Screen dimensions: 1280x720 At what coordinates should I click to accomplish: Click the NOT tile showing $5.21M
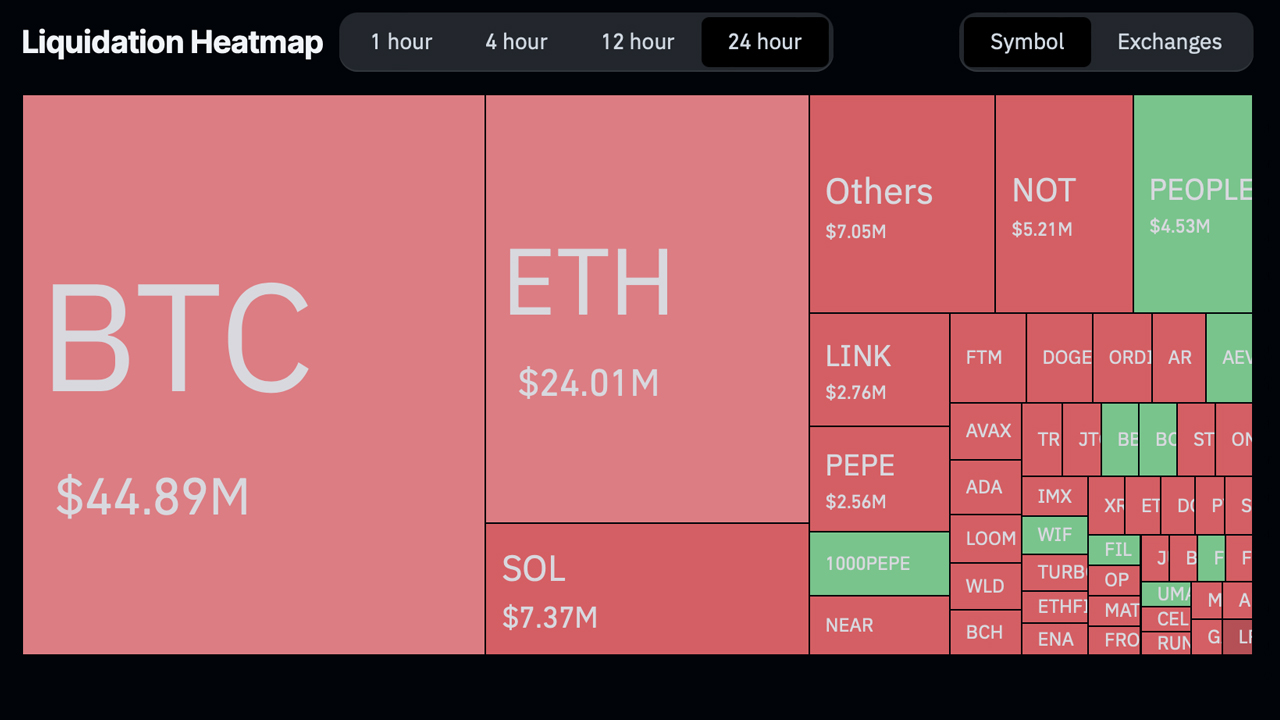pyautogui.click(x=1063, y=200)
